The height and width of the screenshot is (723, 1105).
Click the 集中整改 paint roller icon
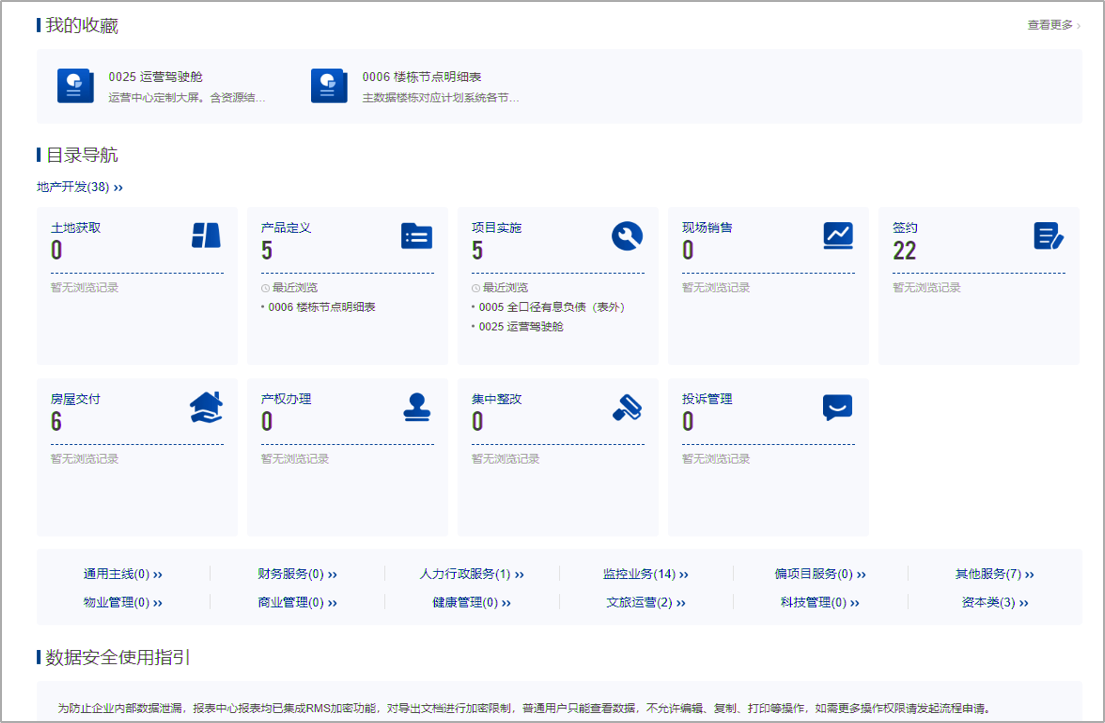click(627, 407)
